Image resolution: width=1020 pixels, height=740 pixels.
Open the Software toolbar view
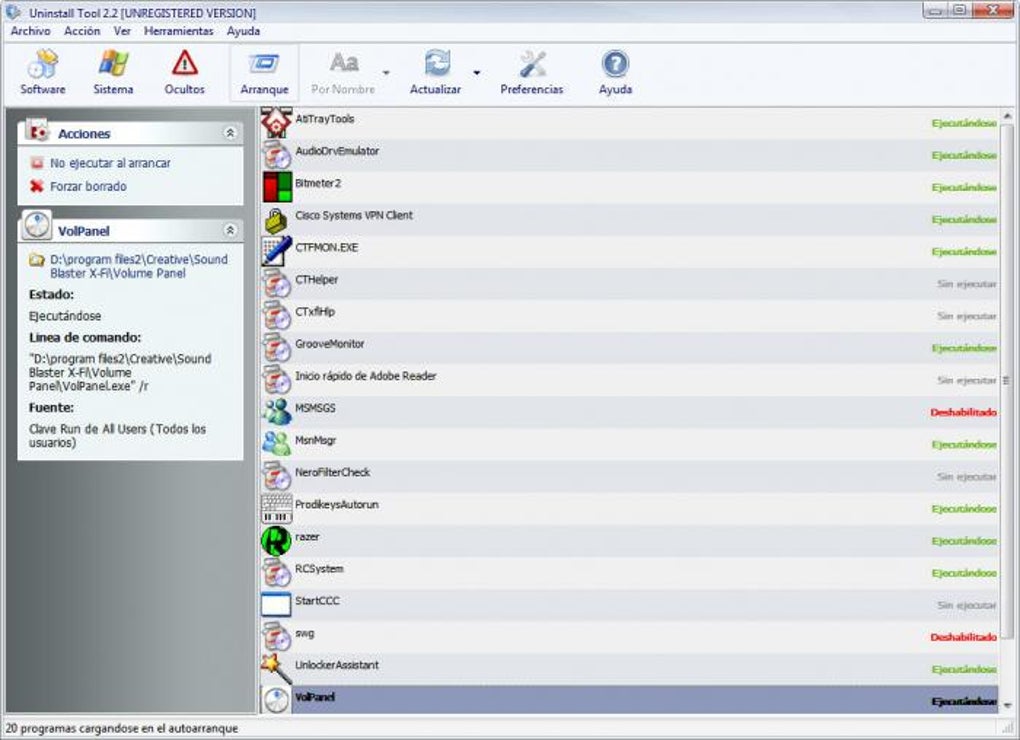tap(42, 73)
